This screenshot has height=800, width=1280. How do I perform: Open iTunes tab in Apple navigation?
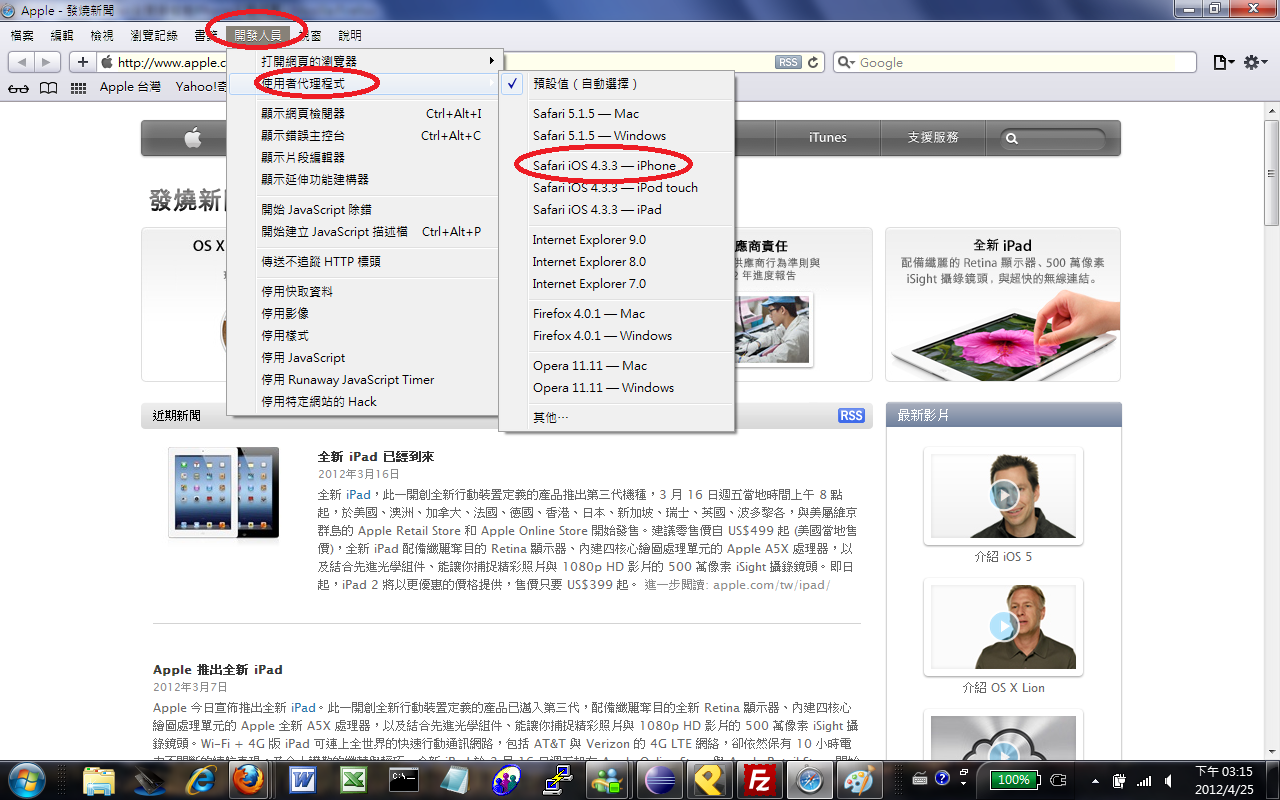pyautogui.click(x=828, y=138)
